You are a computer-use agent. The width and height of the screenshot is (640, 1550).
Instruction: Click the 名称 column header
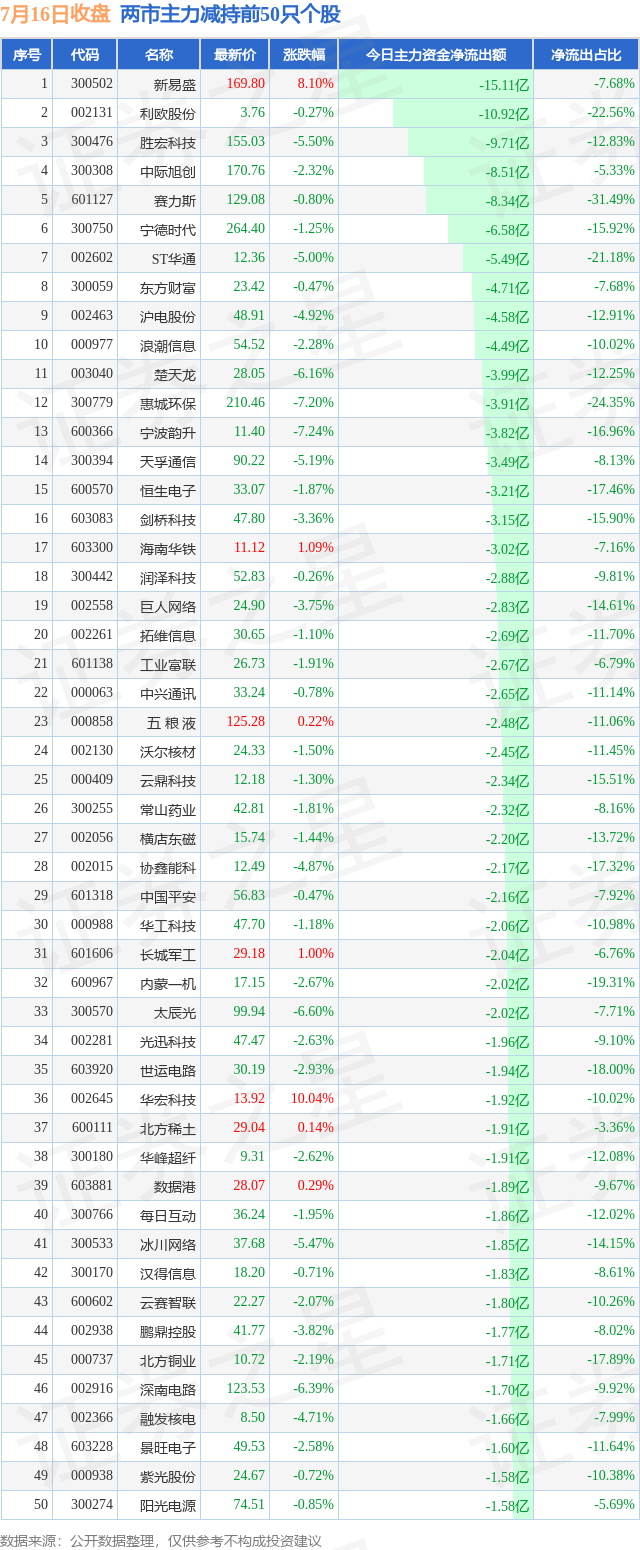159,55
